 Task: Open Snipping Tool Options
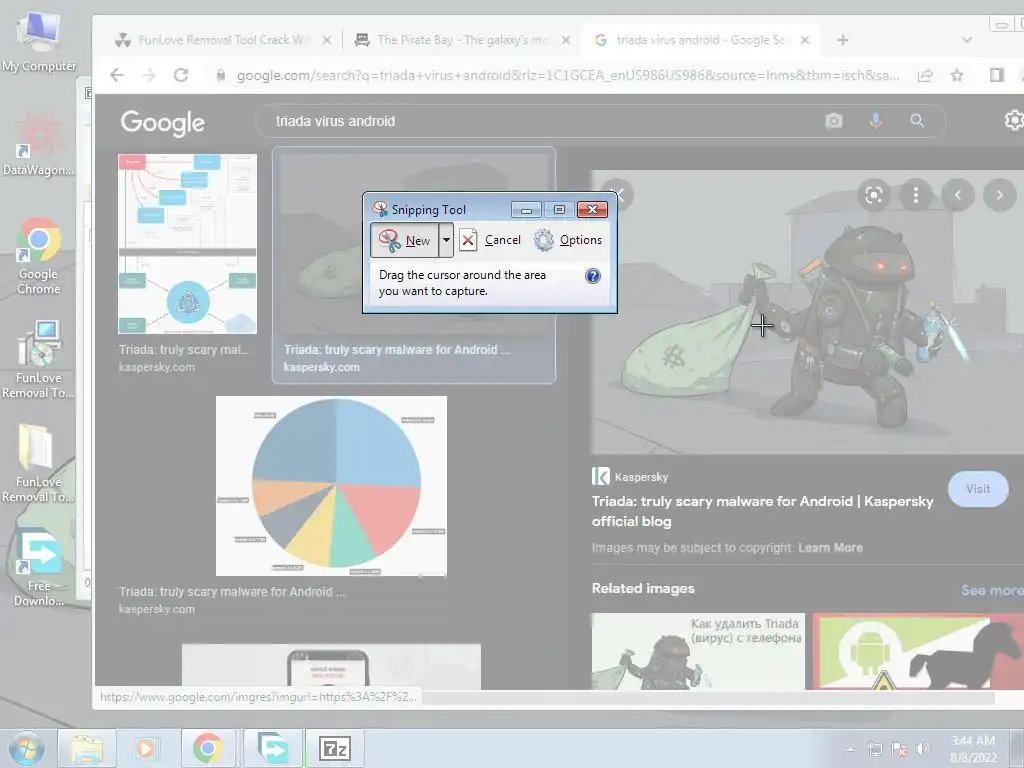[x=568, y=240]
